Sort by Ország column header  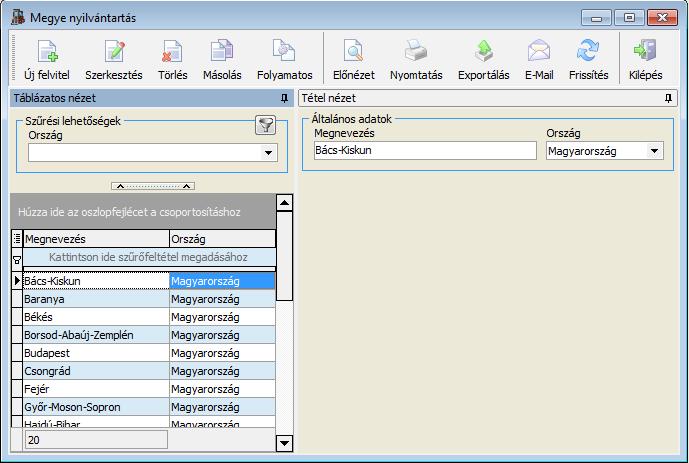coord(222,239)
